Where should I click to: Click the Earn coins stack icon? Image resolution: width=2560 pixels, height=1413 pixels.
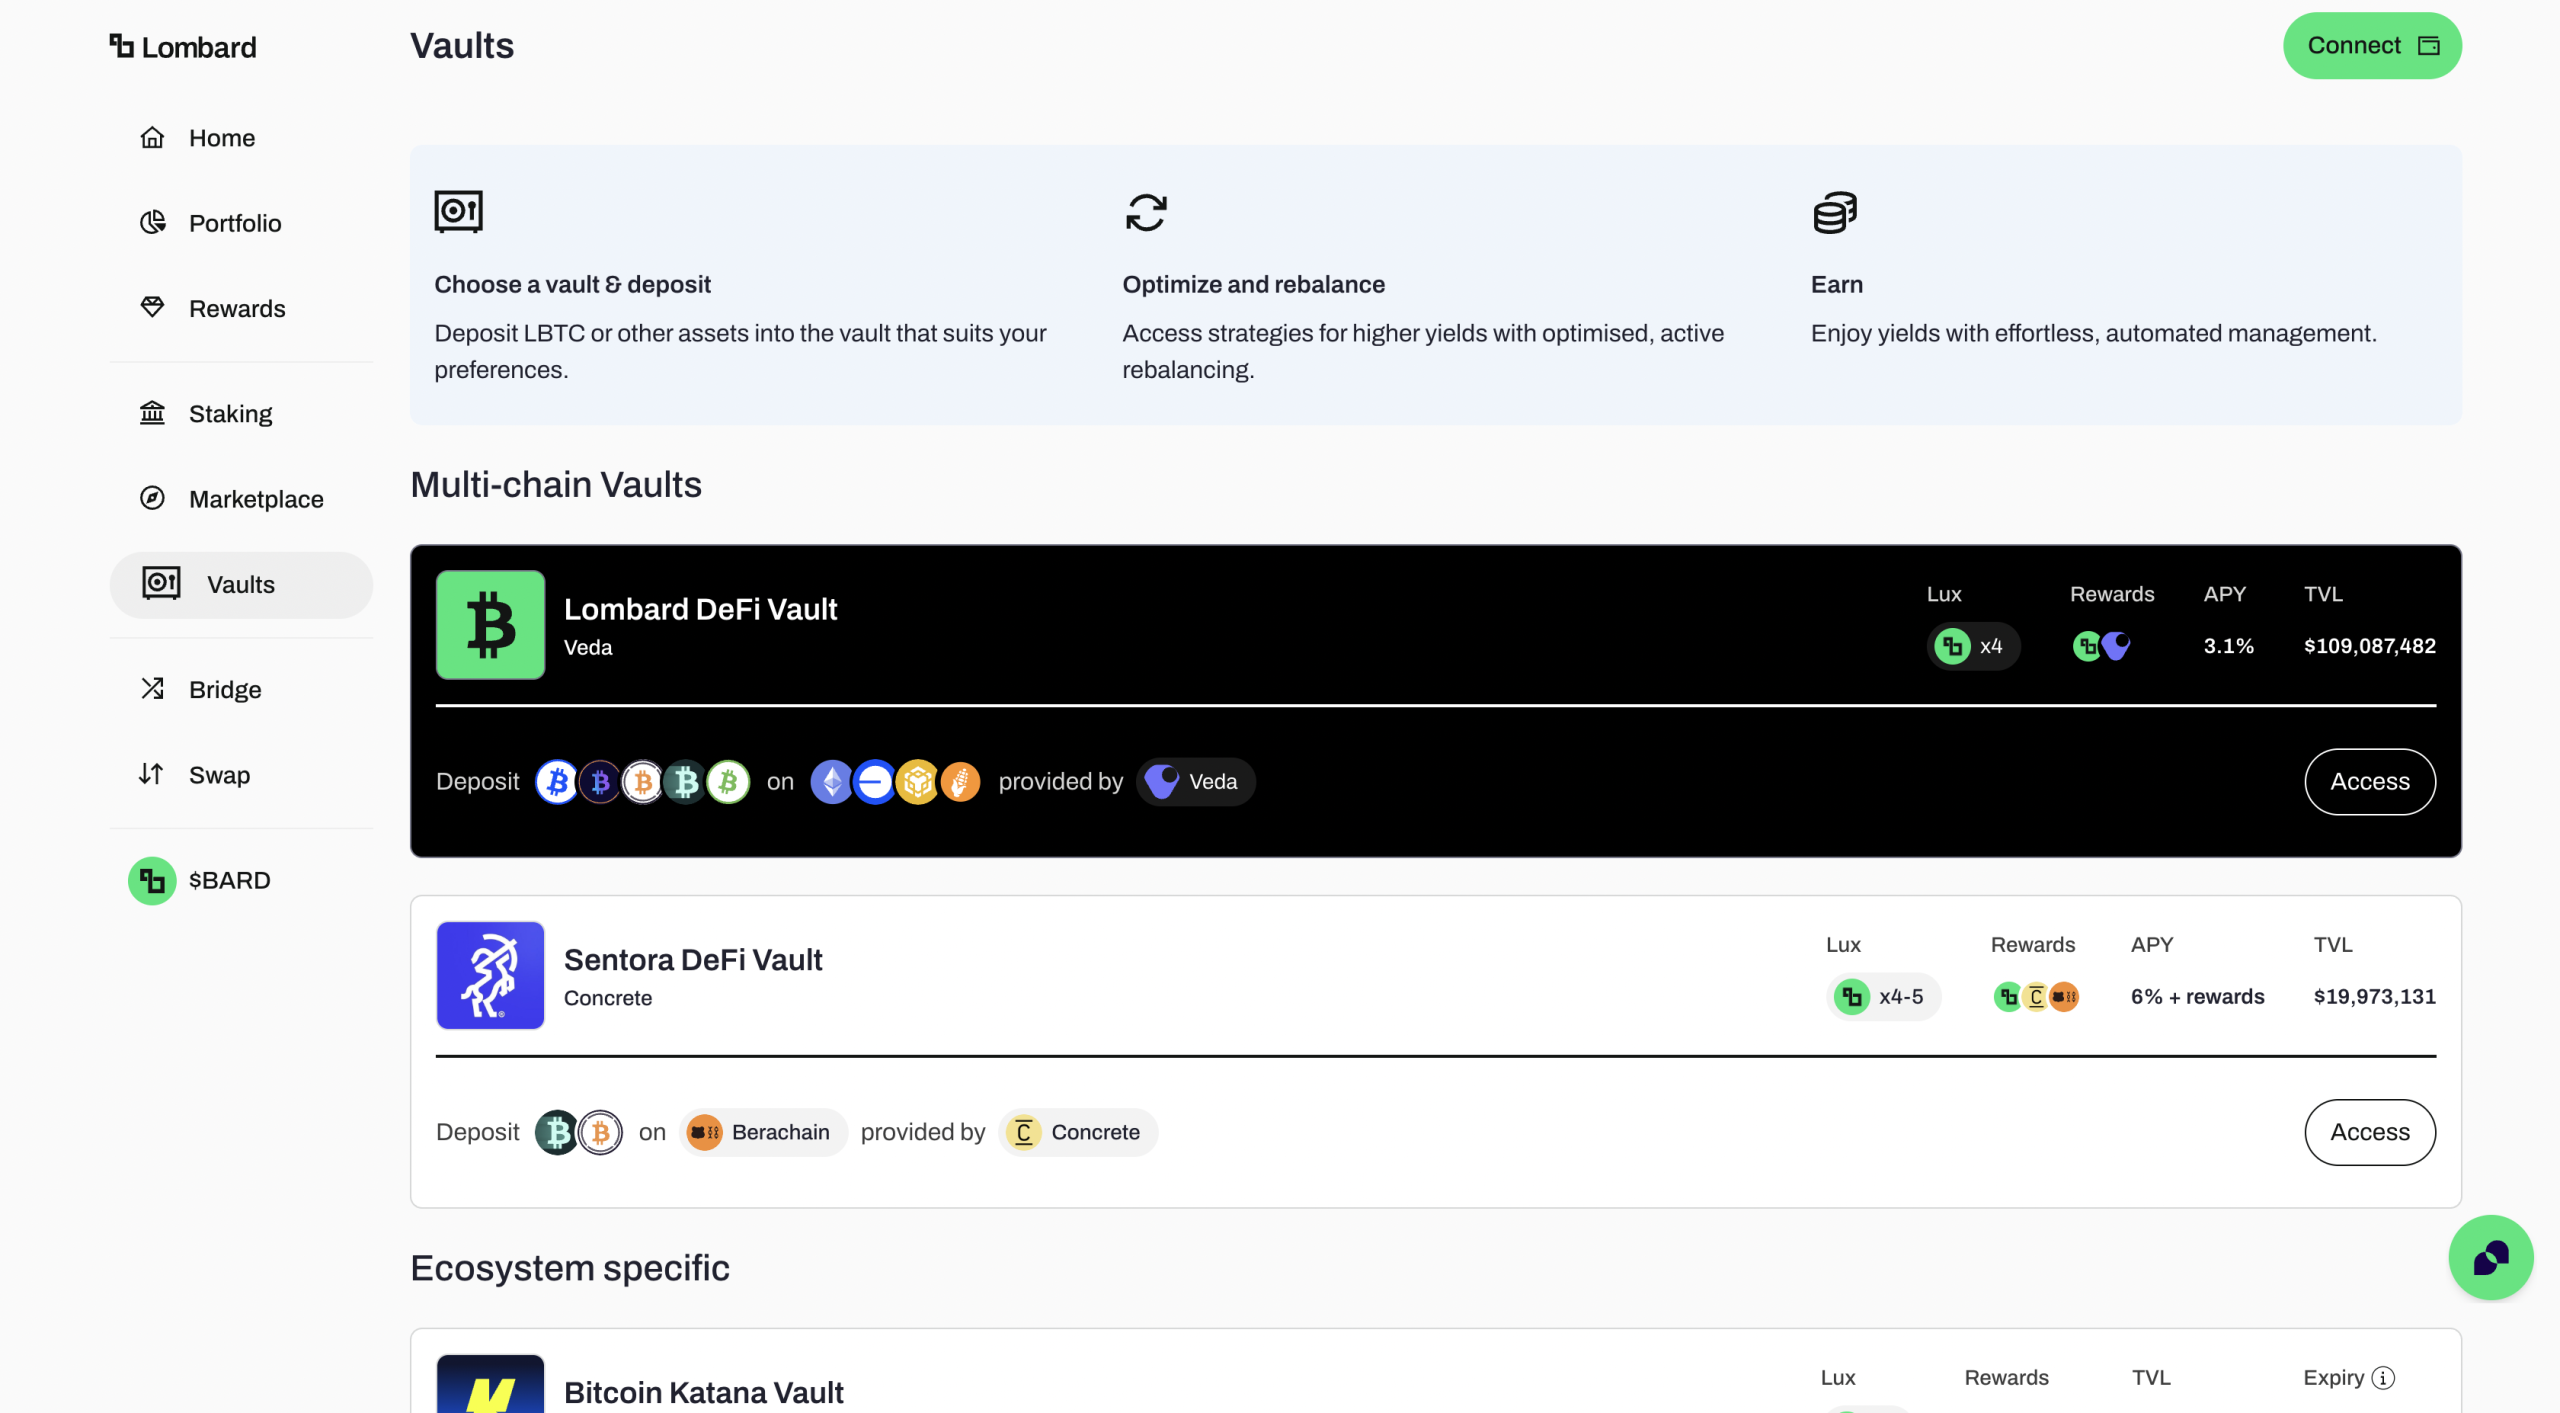[1835, 212]
